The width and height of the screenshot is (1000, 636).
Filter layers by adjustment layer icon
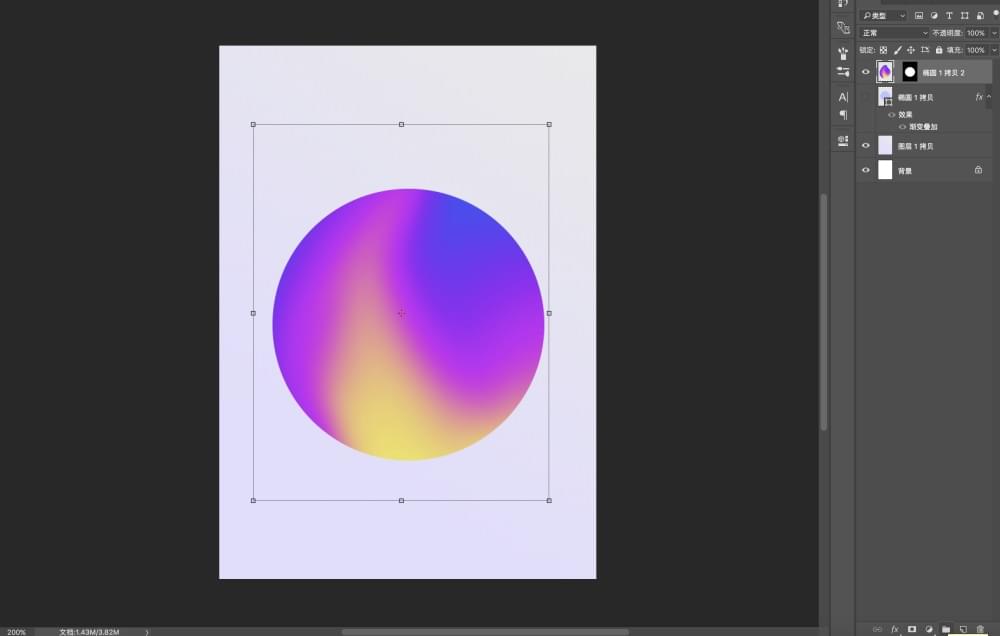point(934,15)
